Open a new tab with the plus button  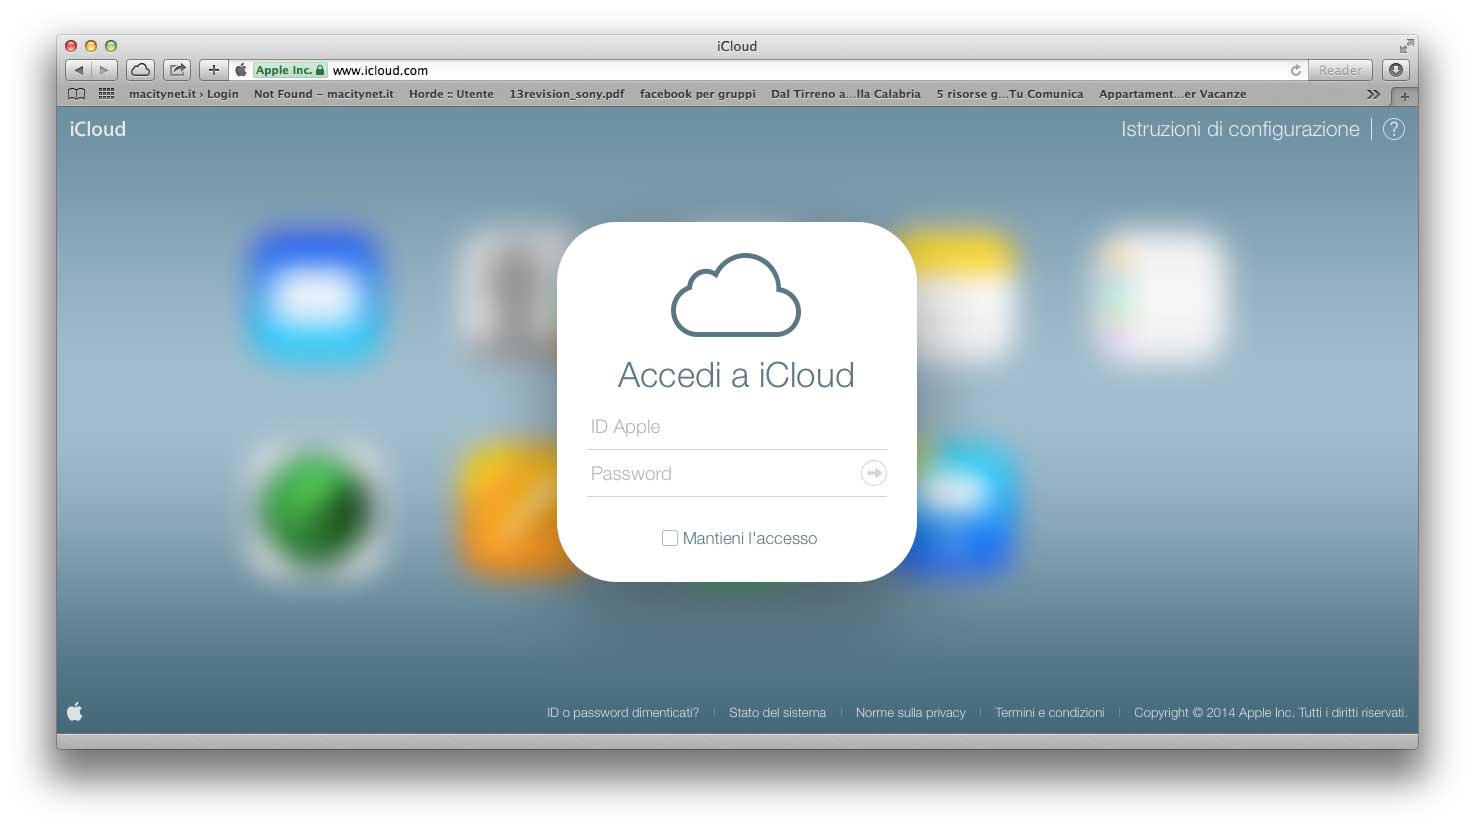1404,96
